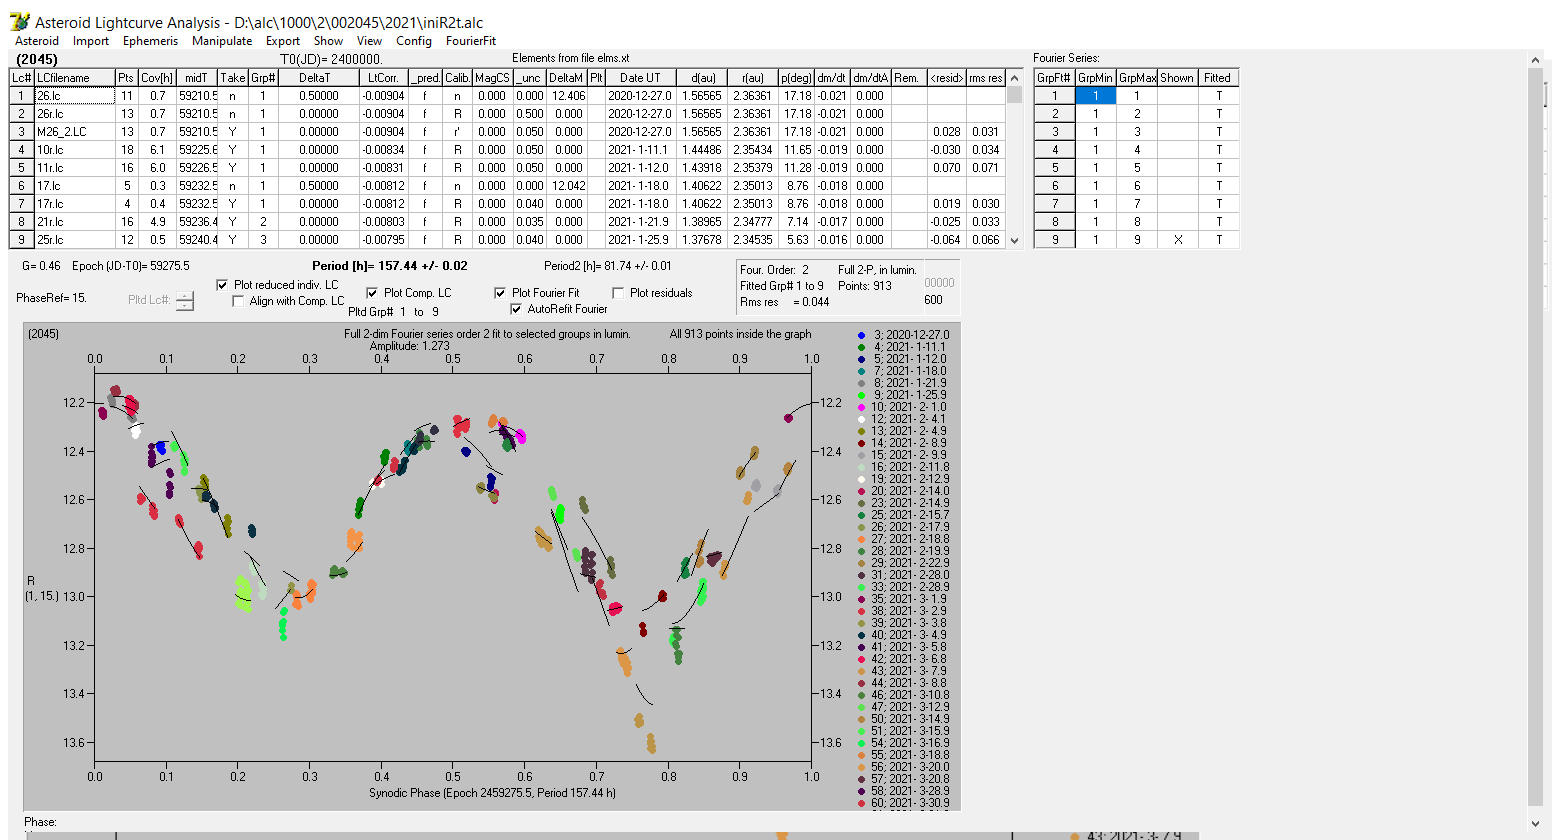Click the Date UT cell 2021-1-21.9
1552x840 pixels.
tap(640, 222)
